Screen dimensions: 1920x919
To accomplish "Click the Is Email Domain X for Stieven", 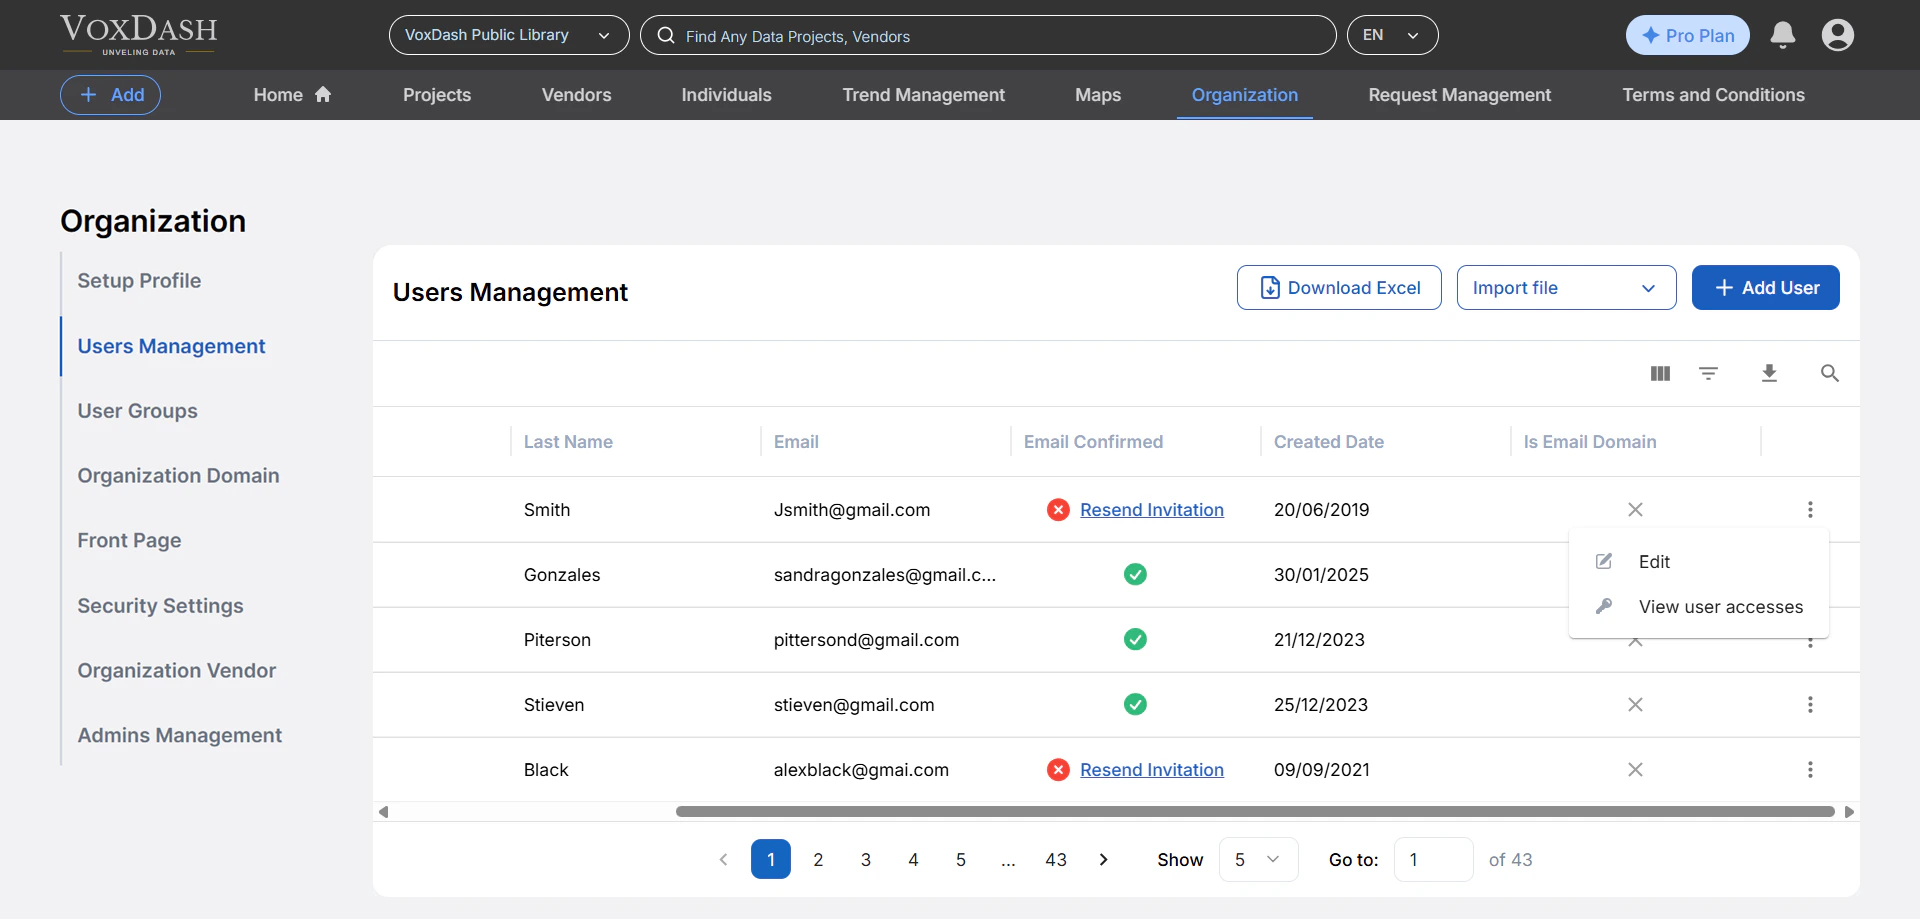I will (1635, 705).
